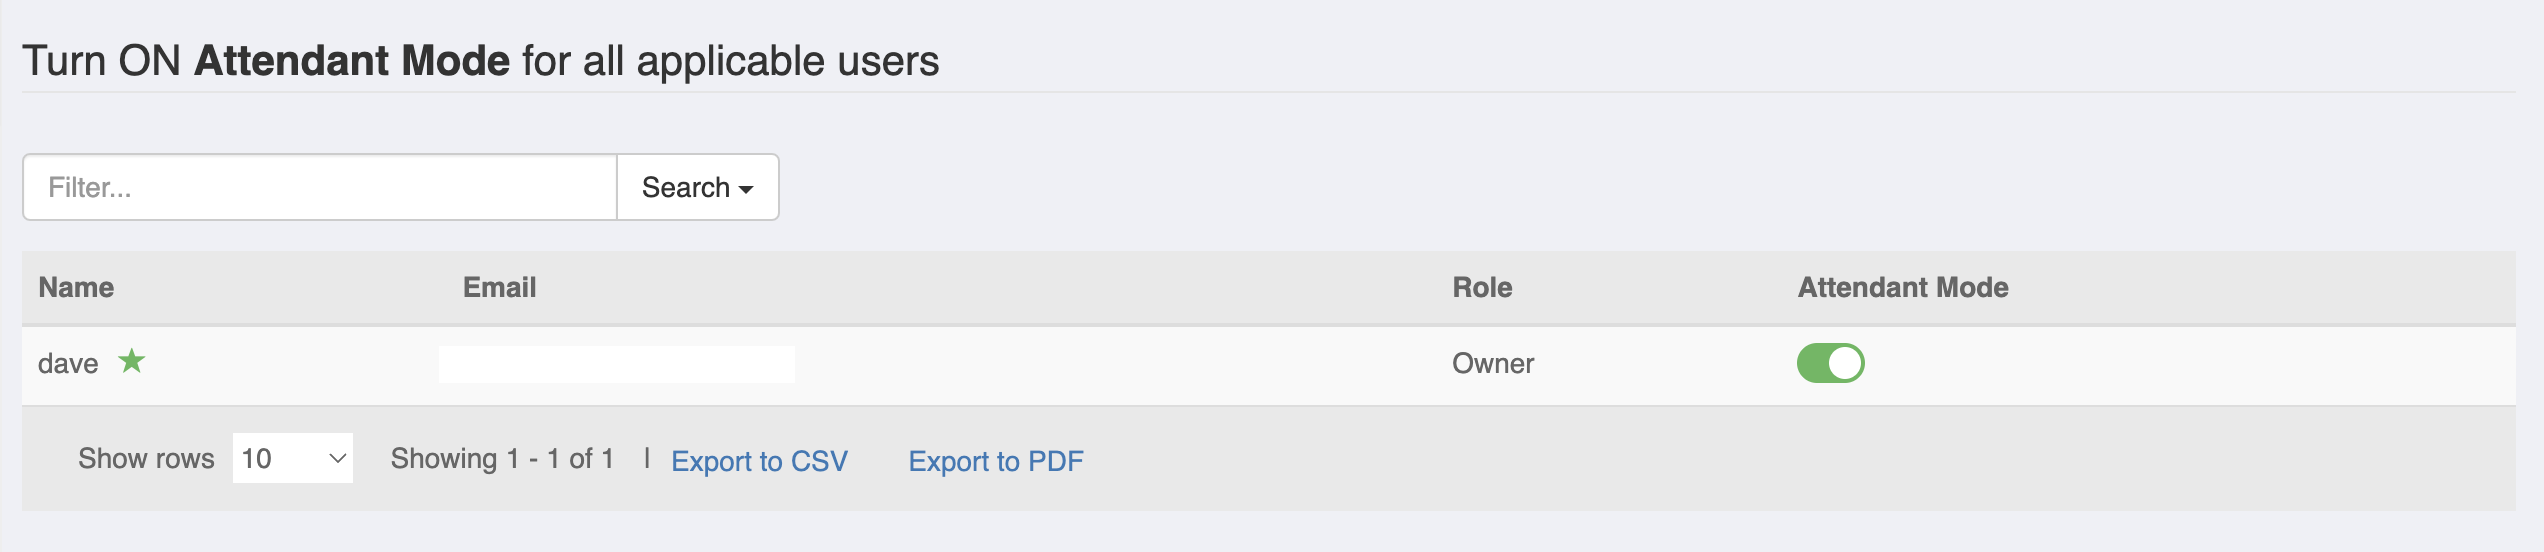The width and height of the screenshot is (2544, 552).
Task: Turn off dave's Attendant Mode switch
Action: click(x=1830, y=363)
